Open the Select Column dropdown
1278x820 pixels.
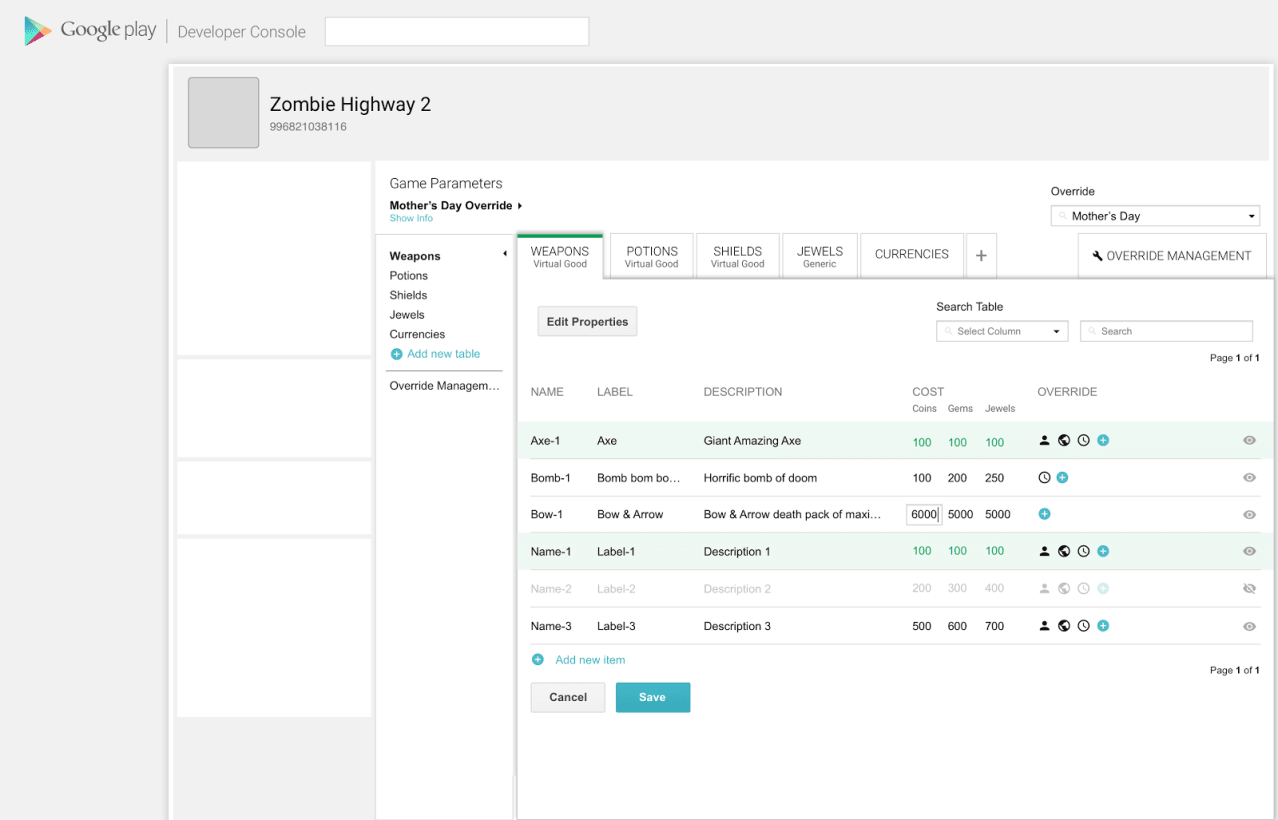point(1002,331)
